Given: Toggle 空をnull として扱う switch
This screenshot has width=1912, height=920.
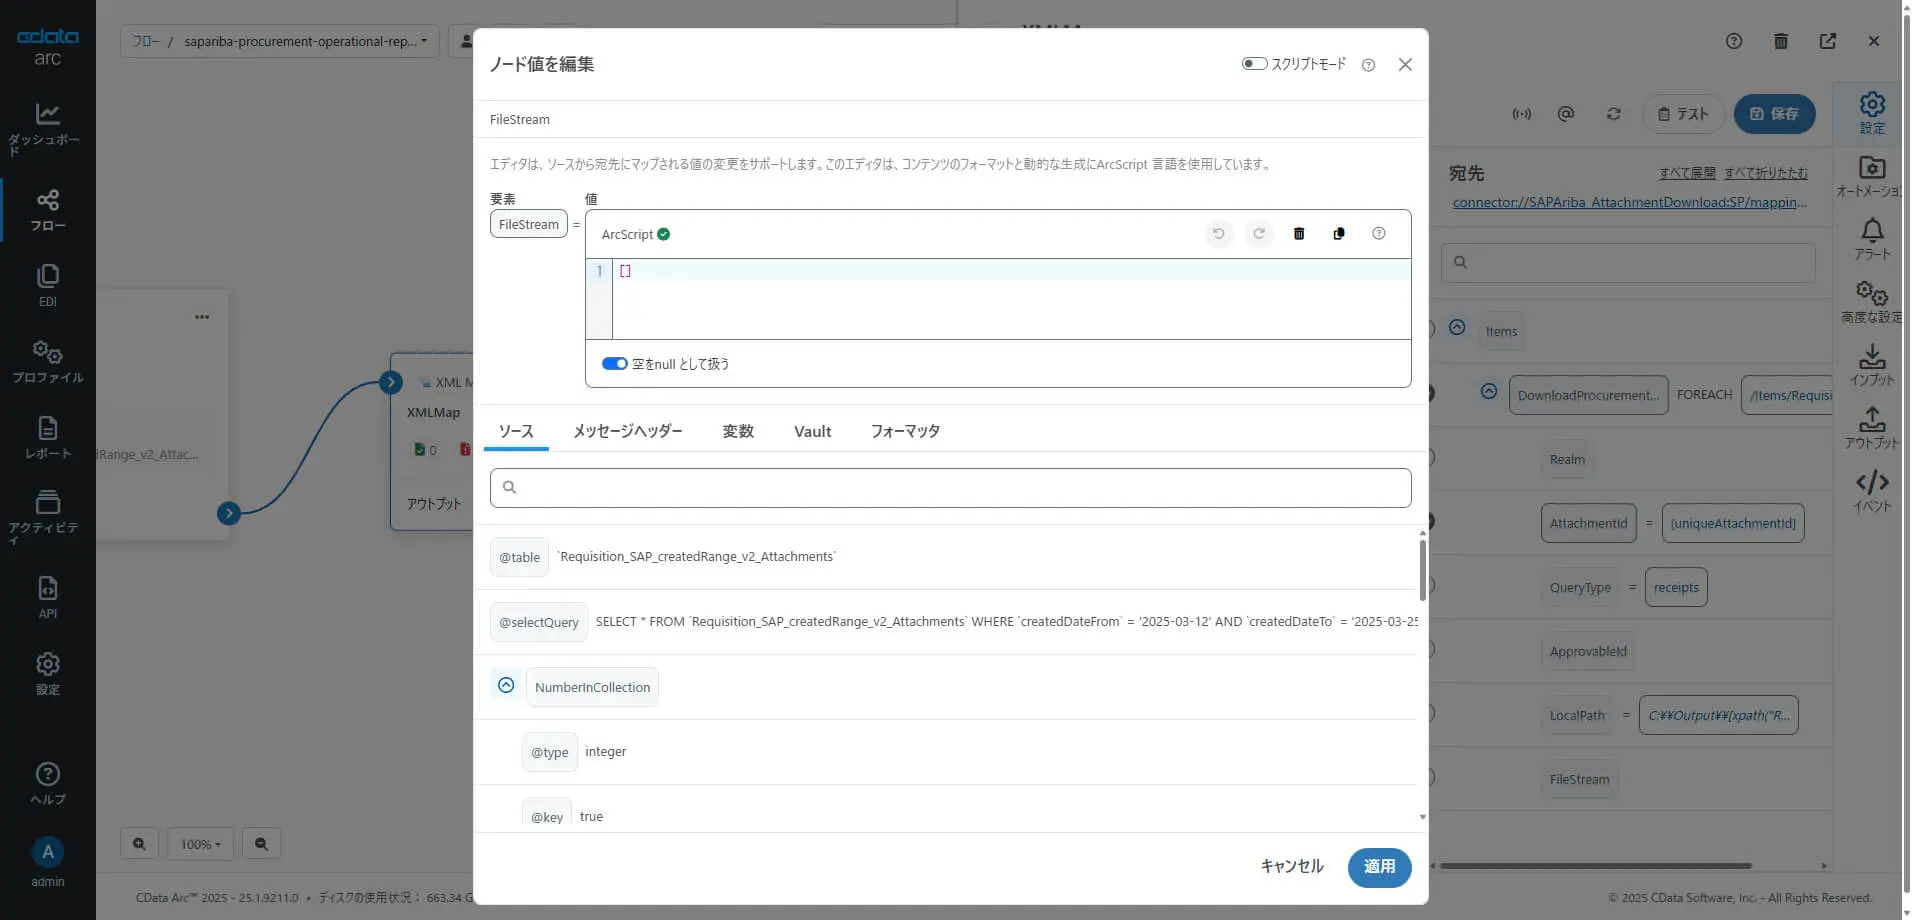Looking at the screenshot, I should (614, 364).
